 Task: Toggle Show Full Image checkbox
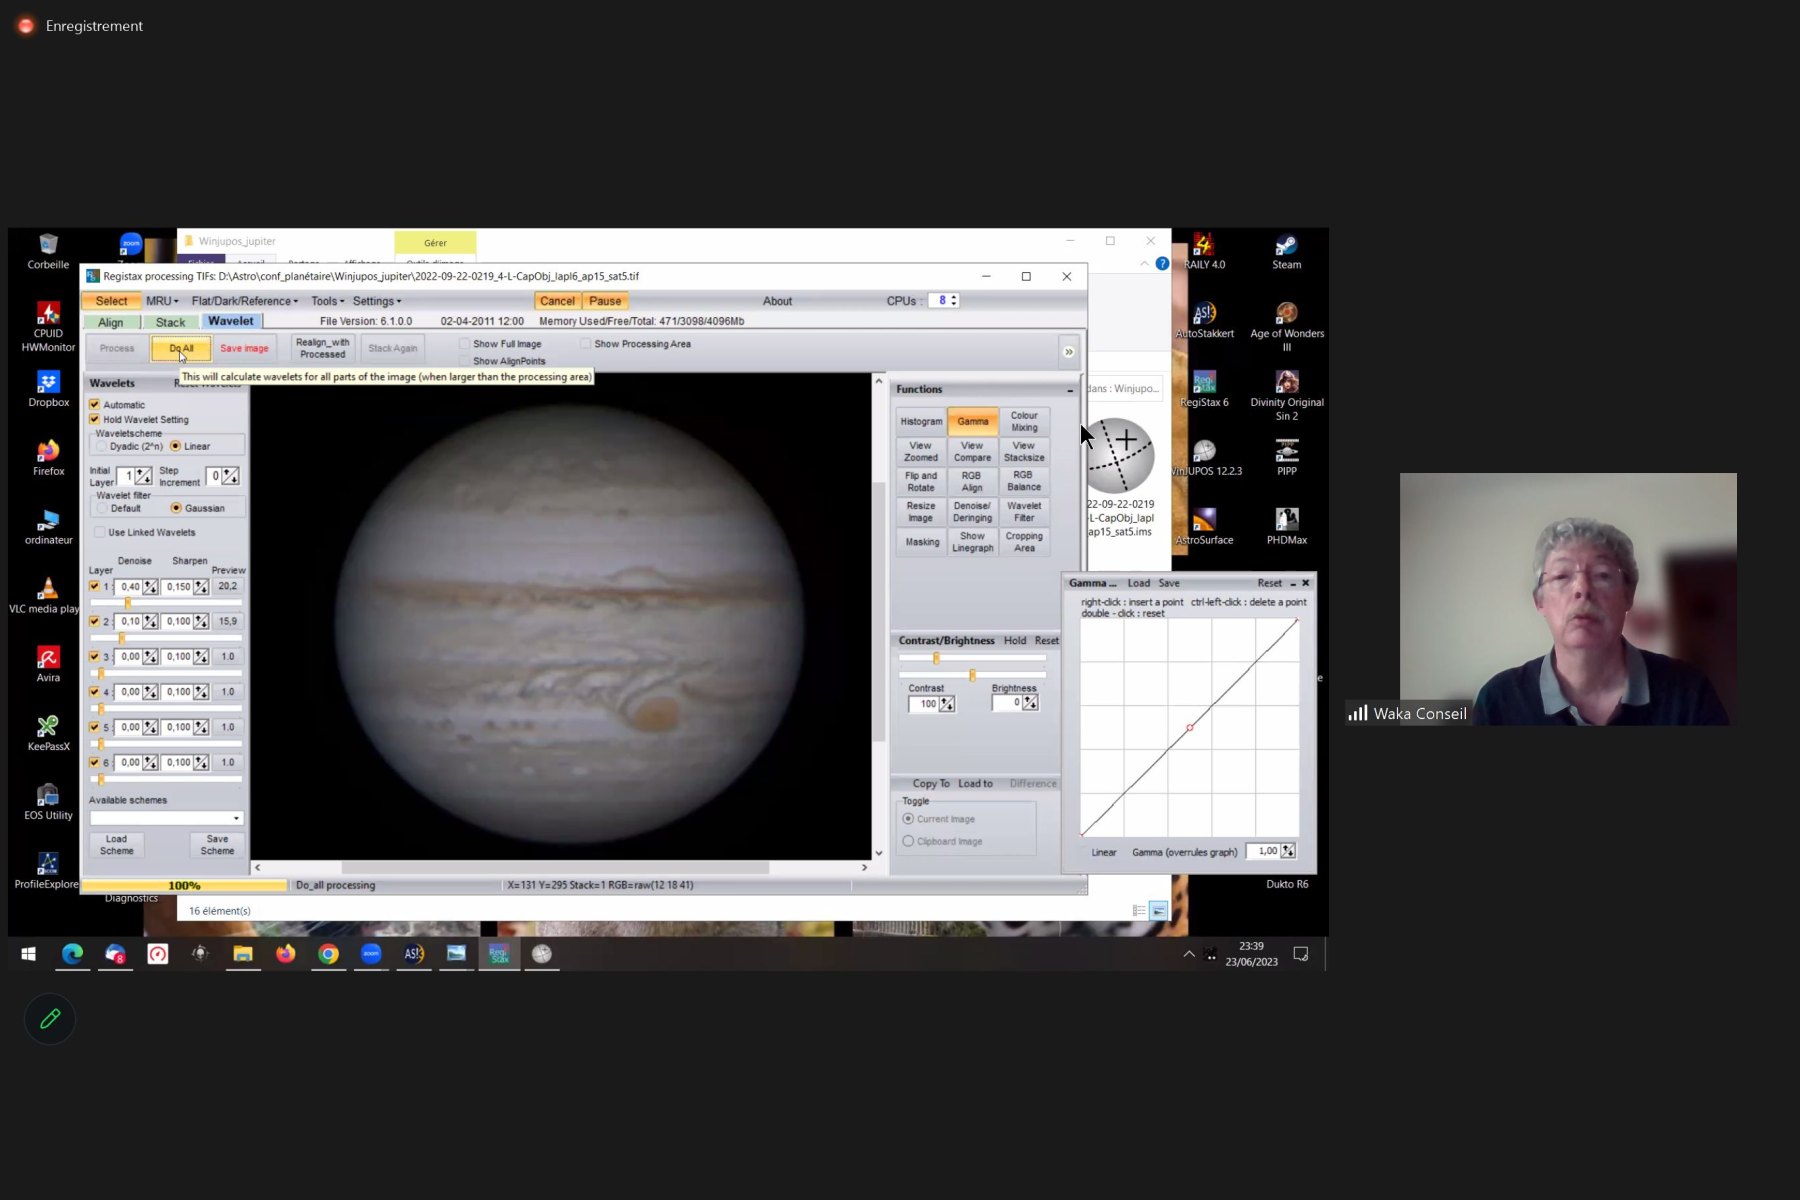pos(464,343)
